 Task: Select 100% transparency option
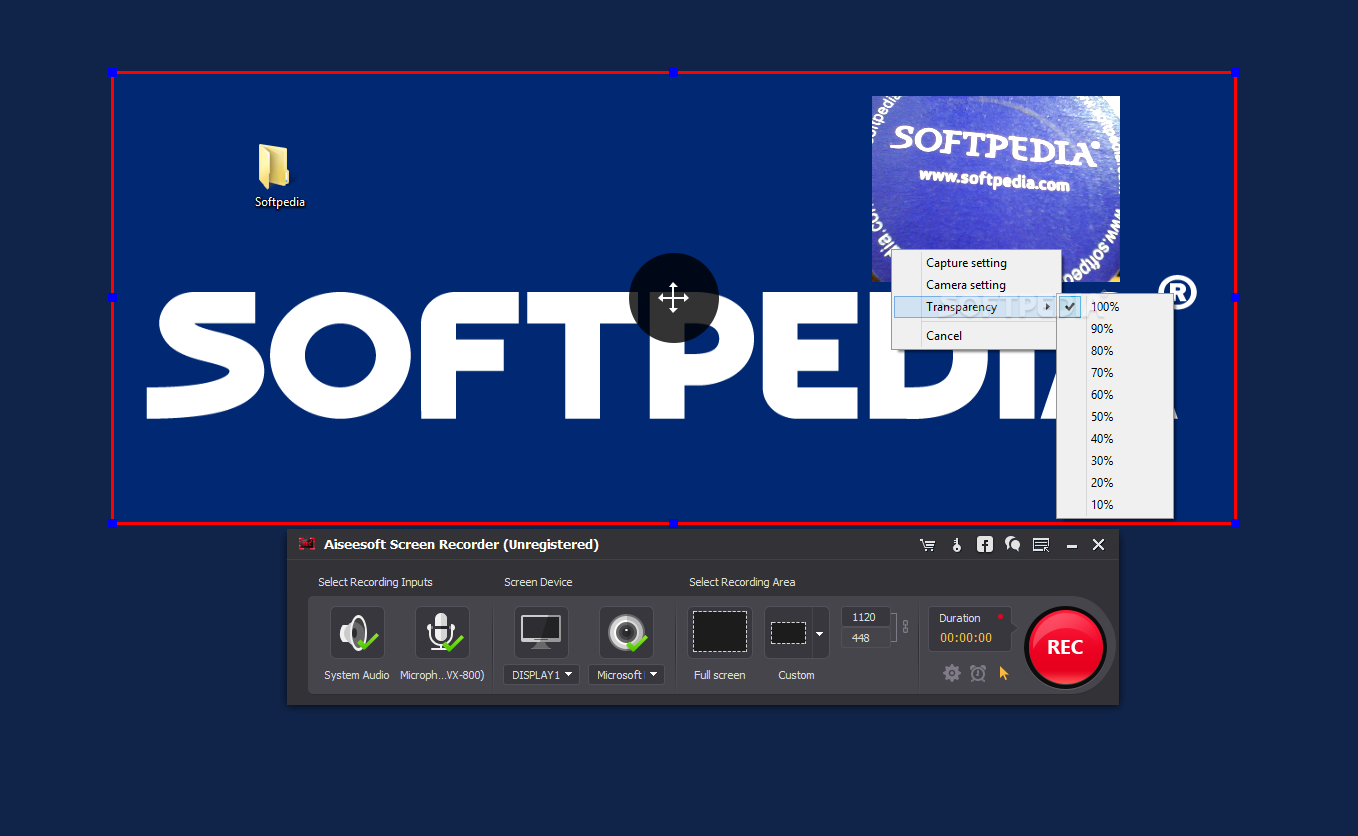(x=1114, y=307)
